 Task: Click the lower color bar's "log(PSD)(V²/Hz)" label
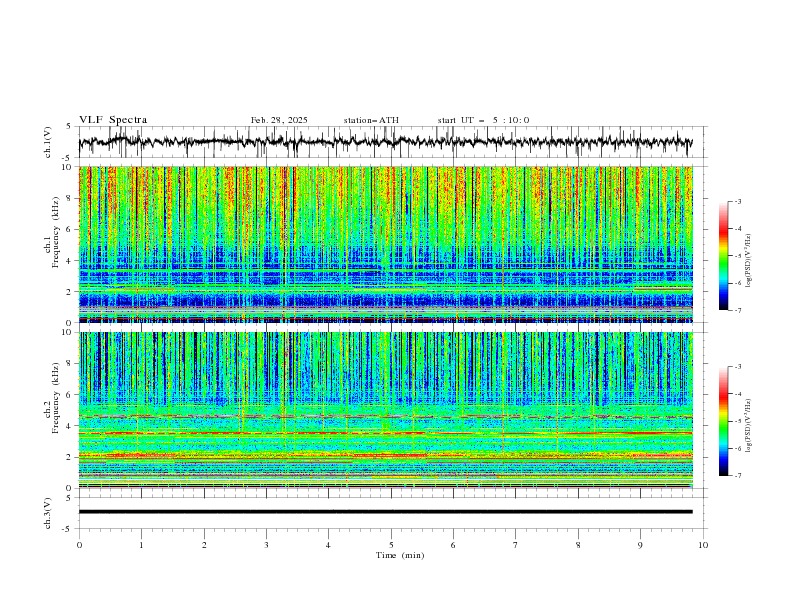(748, 426)
